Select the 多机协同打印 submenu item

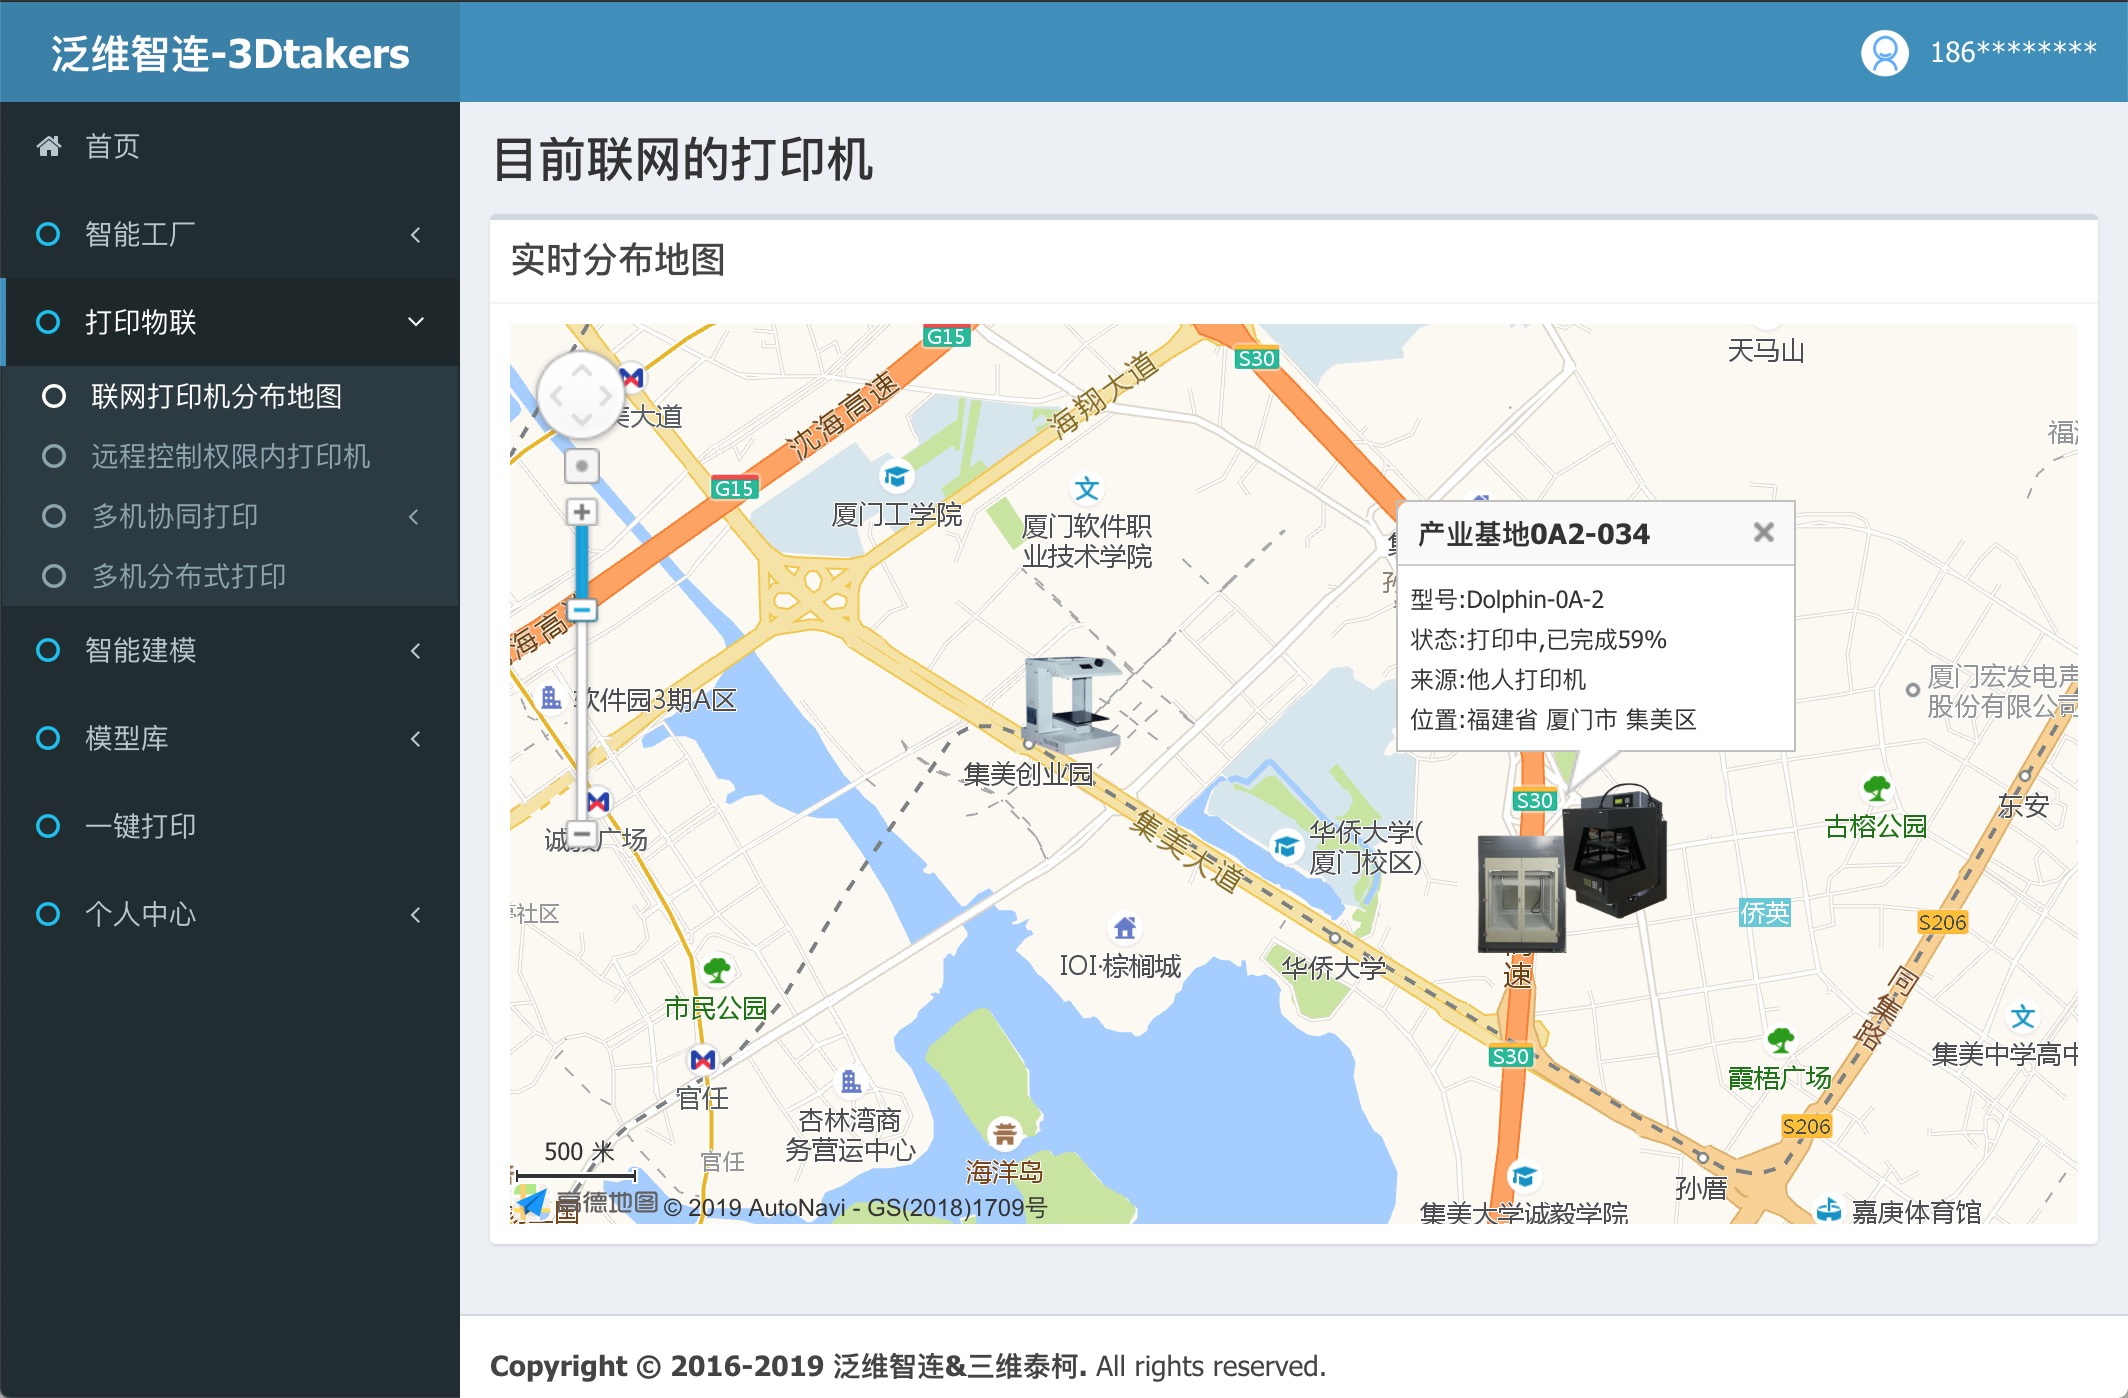point(230,516)
